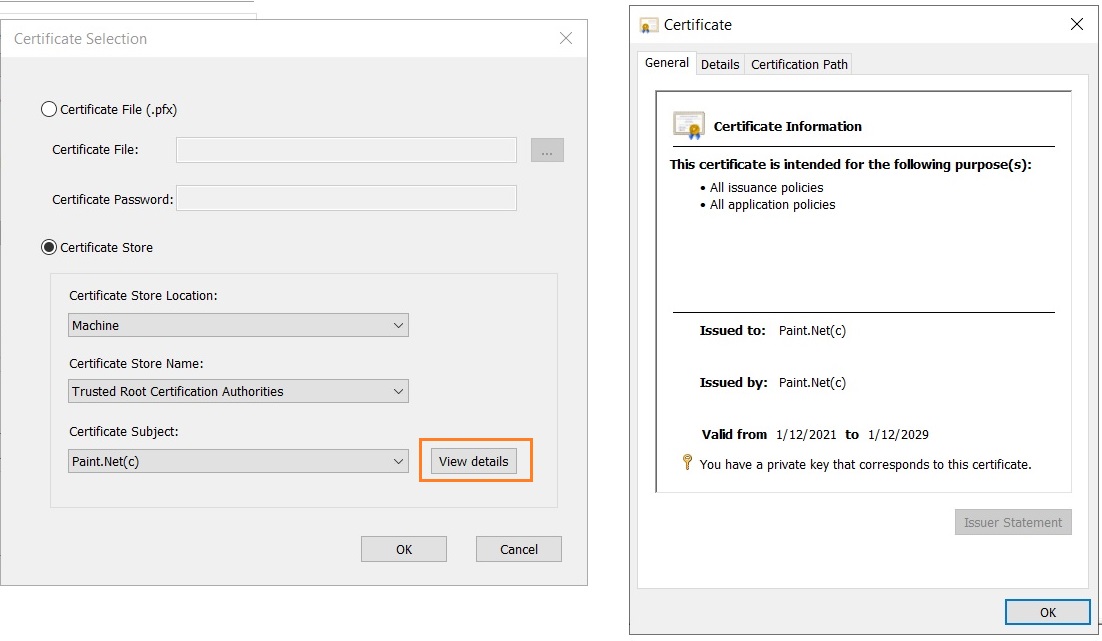Screen dimensions: 1102x641
Task: Click the 'Certificate Store Location:' label
Action: (143, 296)
